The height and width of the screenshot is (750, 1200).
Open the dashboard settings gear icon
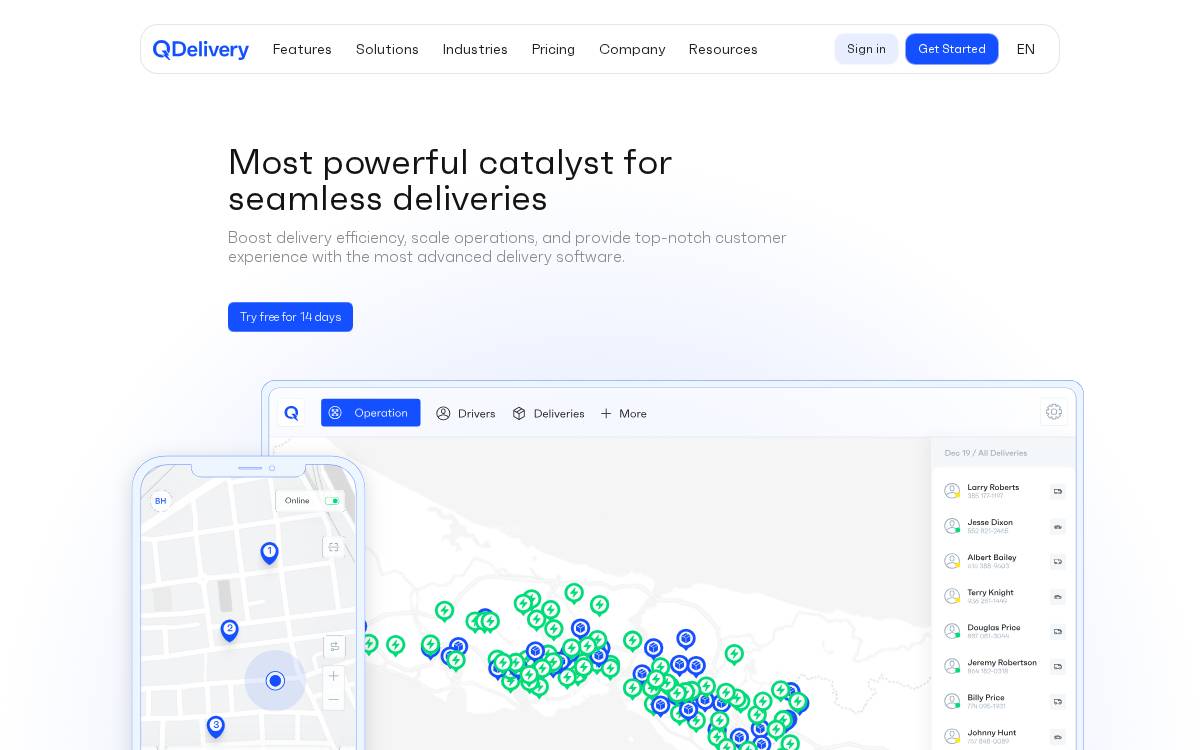[1053, 412]
